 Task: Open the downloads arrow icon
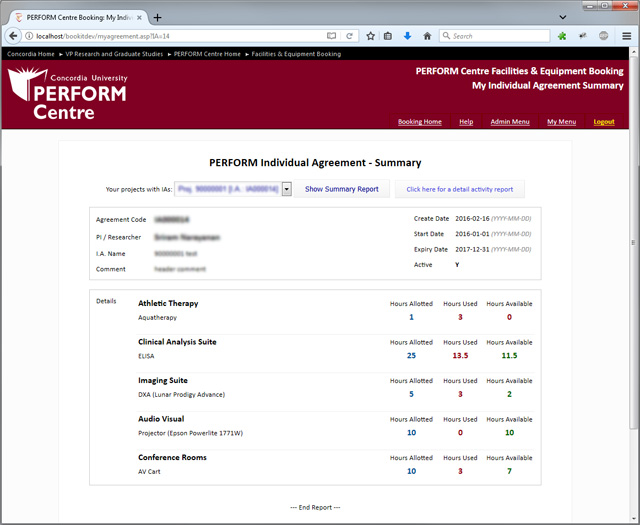pos(408,36)
